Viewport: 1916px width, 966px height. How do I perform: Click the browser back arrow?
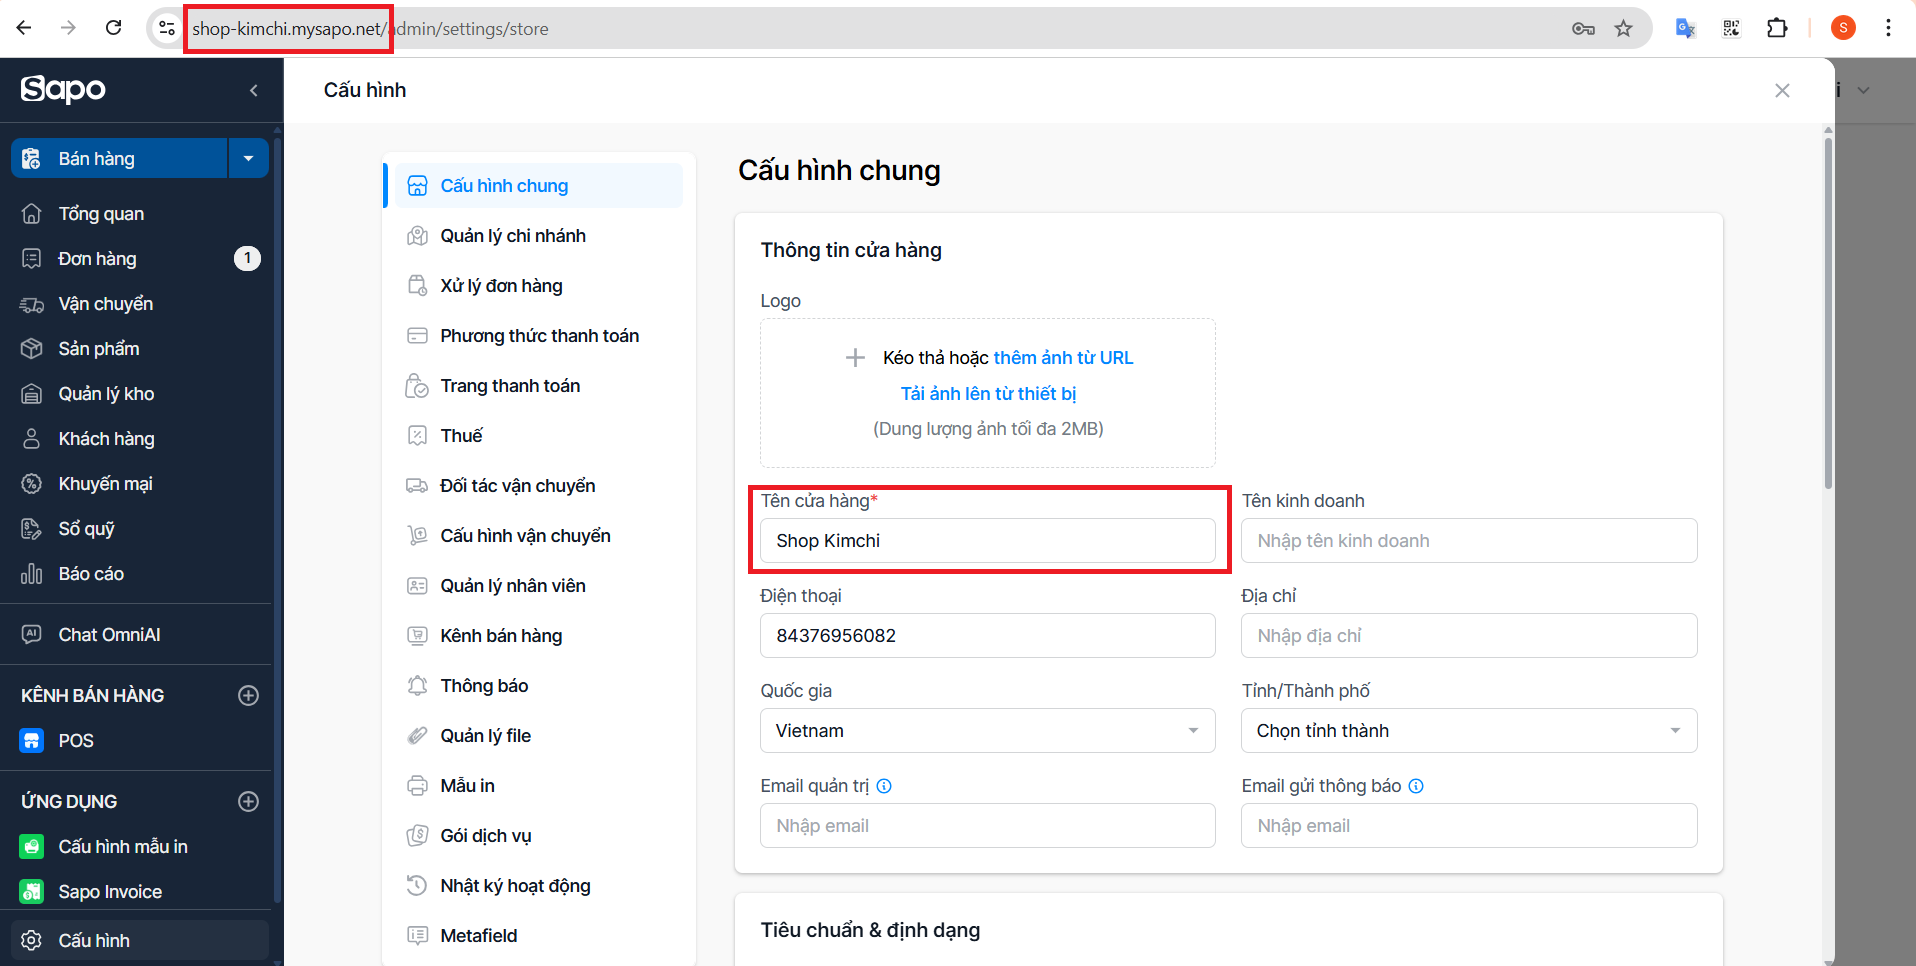[x=24, y=28]
